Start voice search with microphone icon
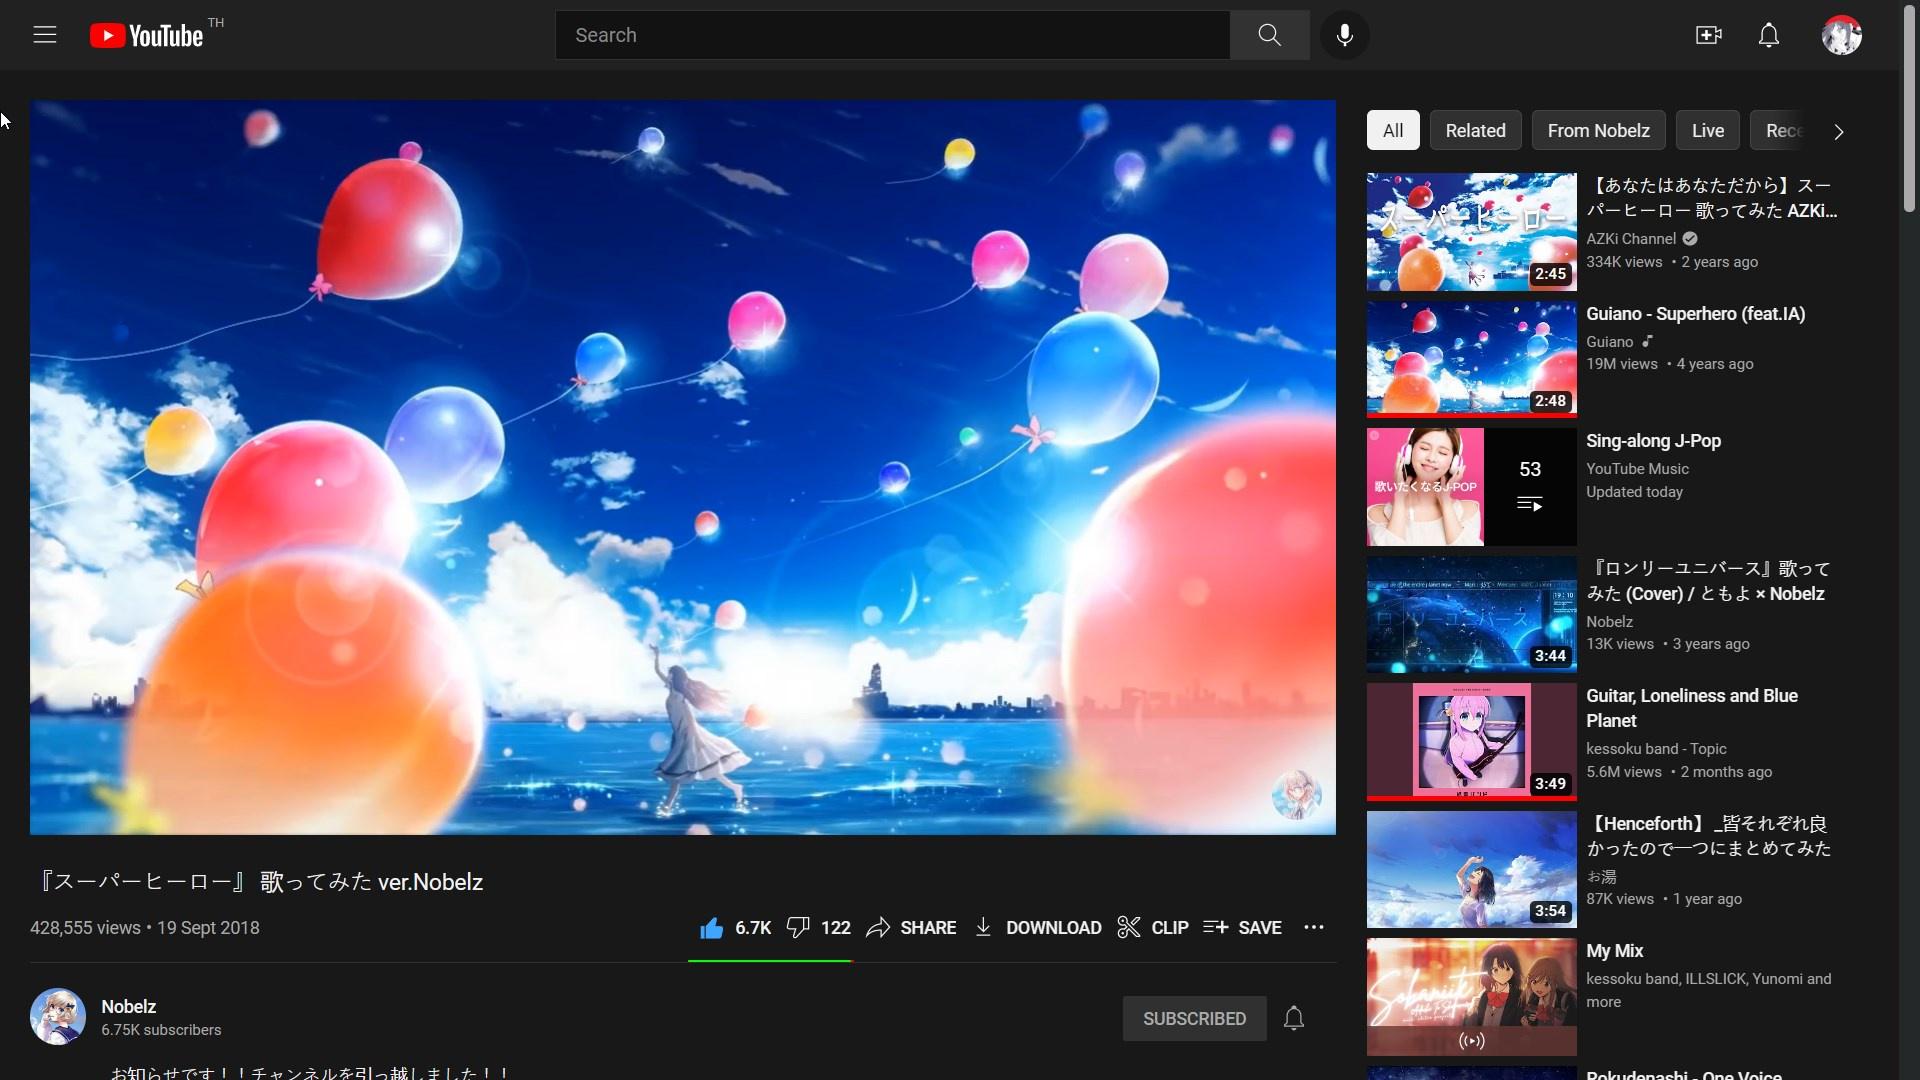The width and height of the screenshot is (1920, 1080). (1344, 35)
